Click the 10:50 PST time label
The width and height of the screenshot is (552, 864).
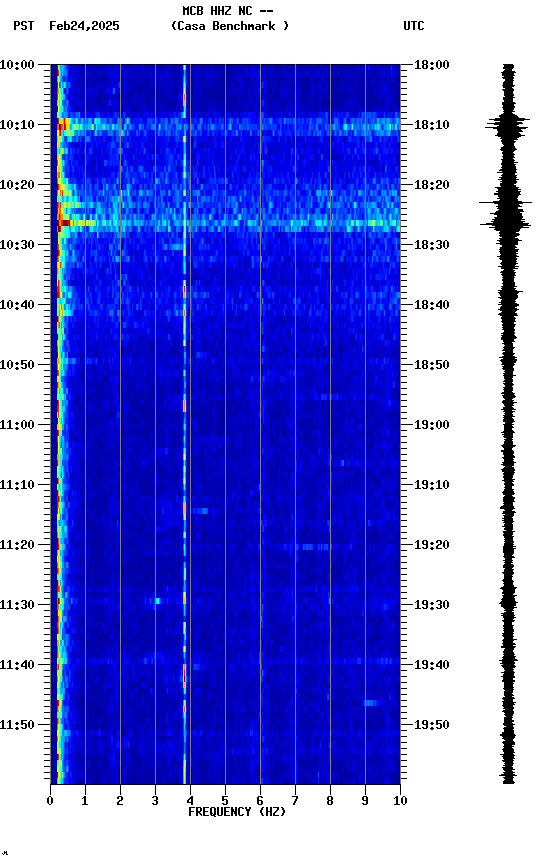click(17, 365)
